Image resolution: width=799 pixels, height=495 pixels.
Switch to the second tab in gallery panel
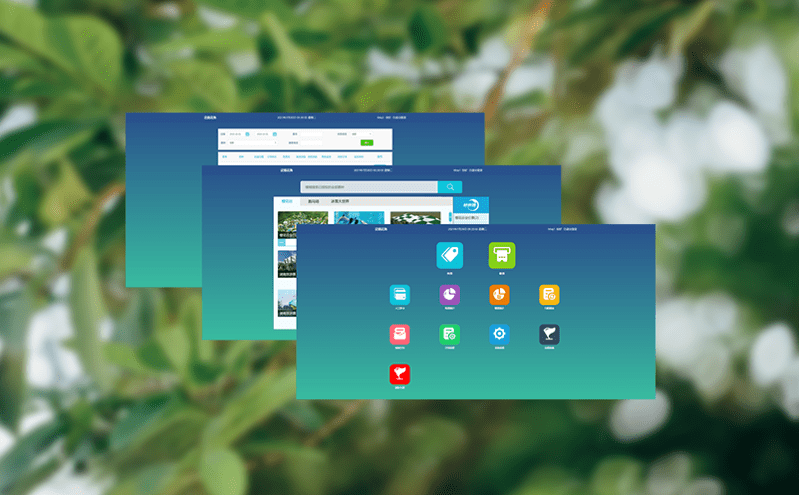(x=313, y=201)
